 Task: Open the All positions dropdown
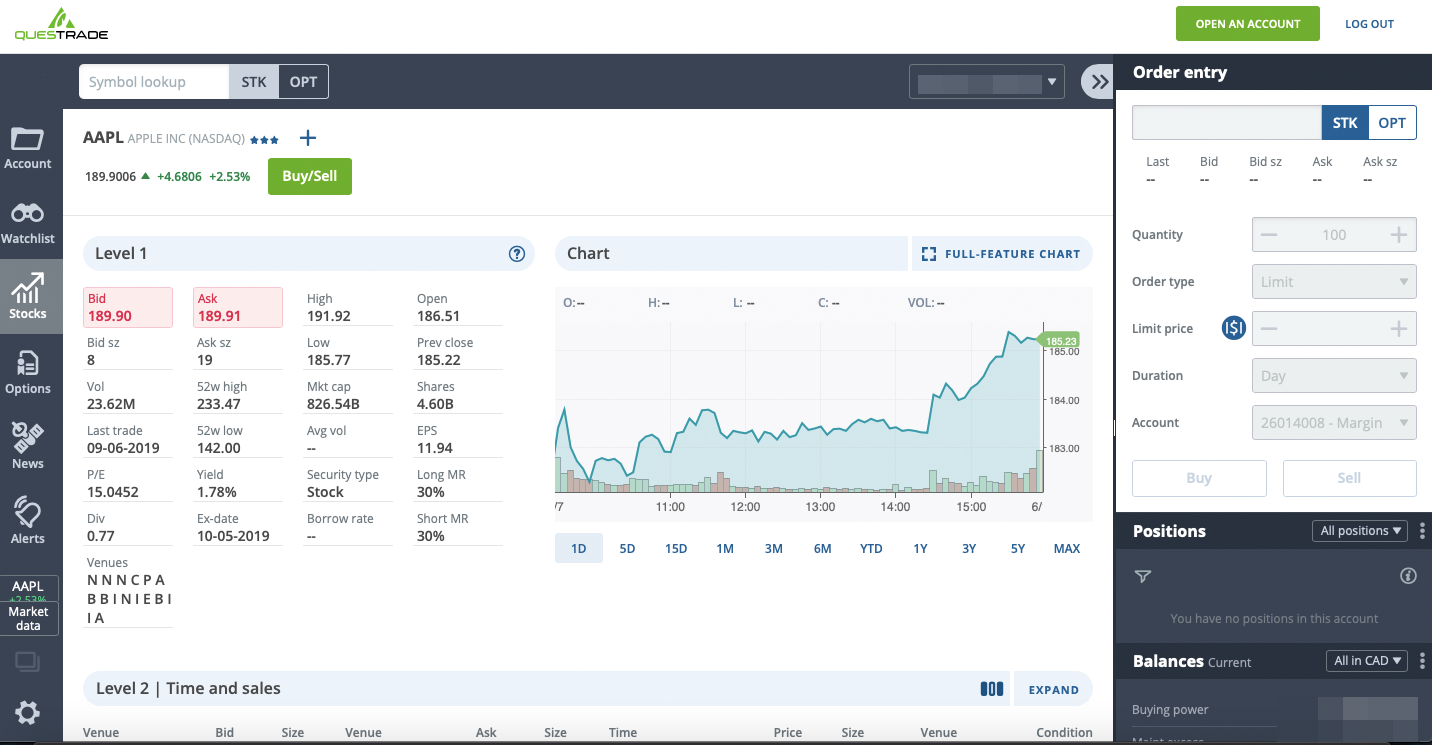tap(1360, 531)
